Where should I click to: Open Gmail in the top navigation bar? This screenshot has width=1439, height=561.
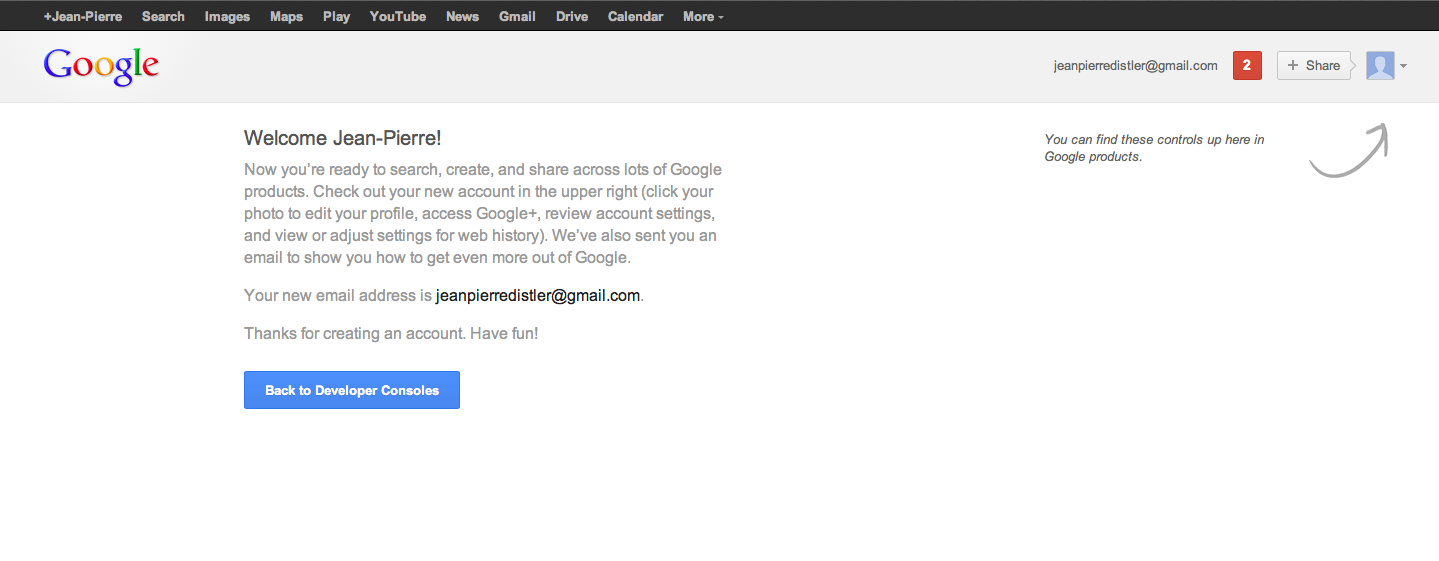[x=517, y=16]
